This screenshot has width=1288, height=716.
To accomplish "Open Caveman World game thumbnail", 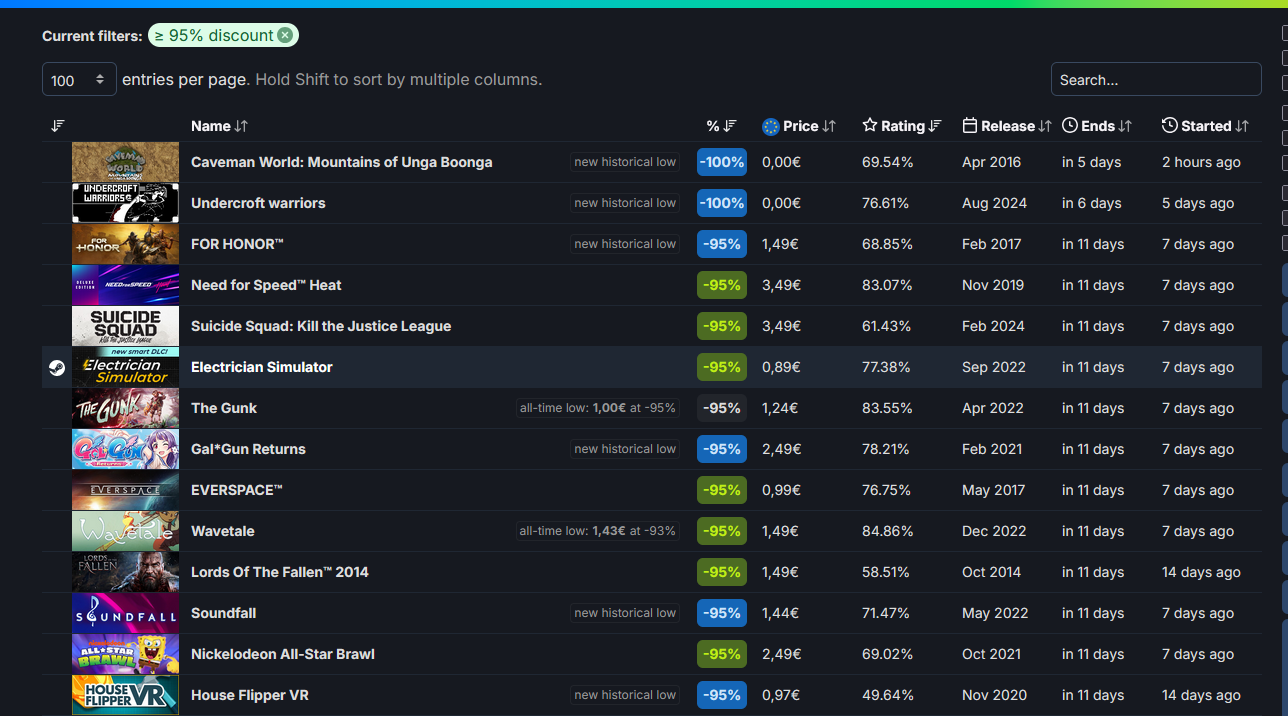I will (x=125, y=162).
